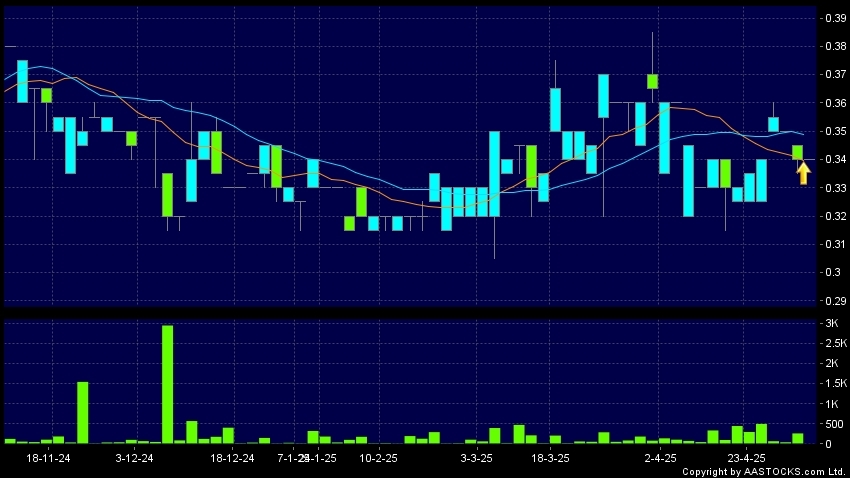Click the AASTOCKS.com copyright text
This screenshot has height=478, width=850.
click(765, 472)
